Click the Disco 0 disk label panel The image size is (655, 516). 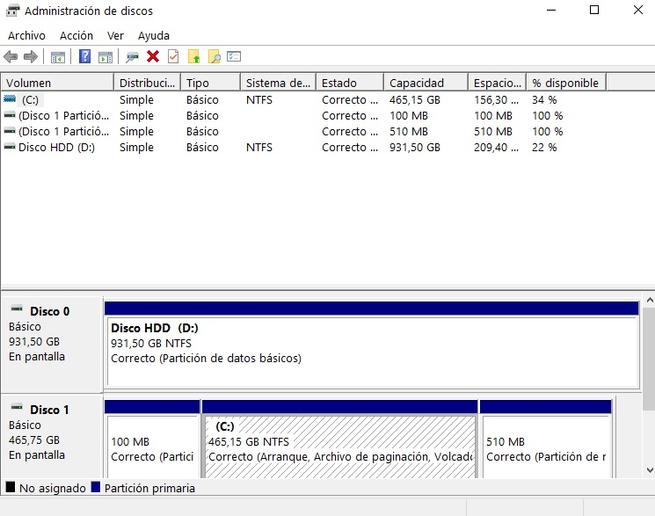[x=52, y=345]
